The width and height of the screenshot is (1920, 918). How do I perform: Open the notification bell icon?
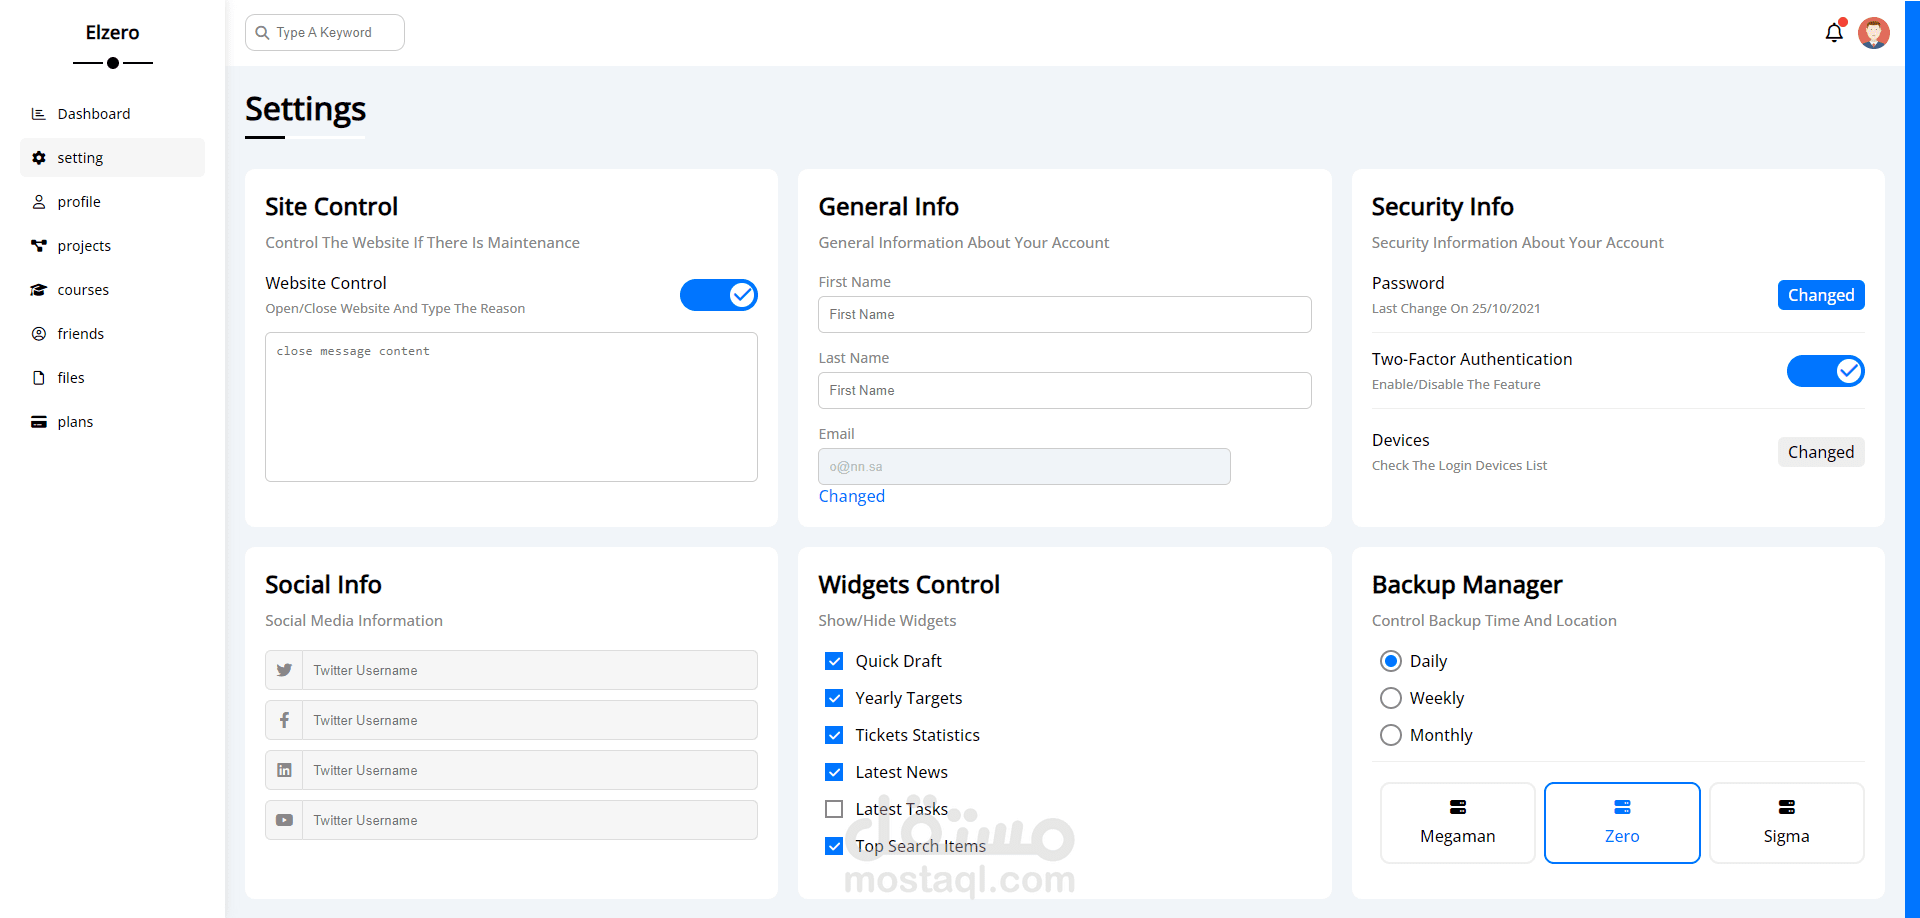tap(1834, 33)
